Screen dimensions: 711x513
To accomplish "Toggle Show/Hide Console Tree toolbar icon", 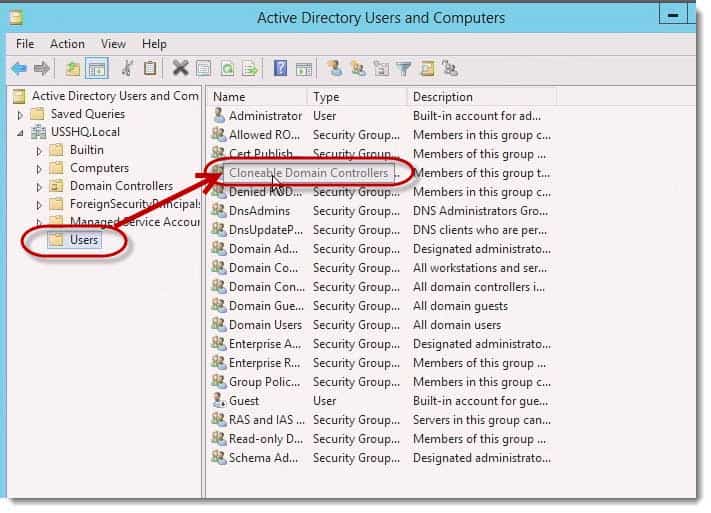I will click(97, 69).
